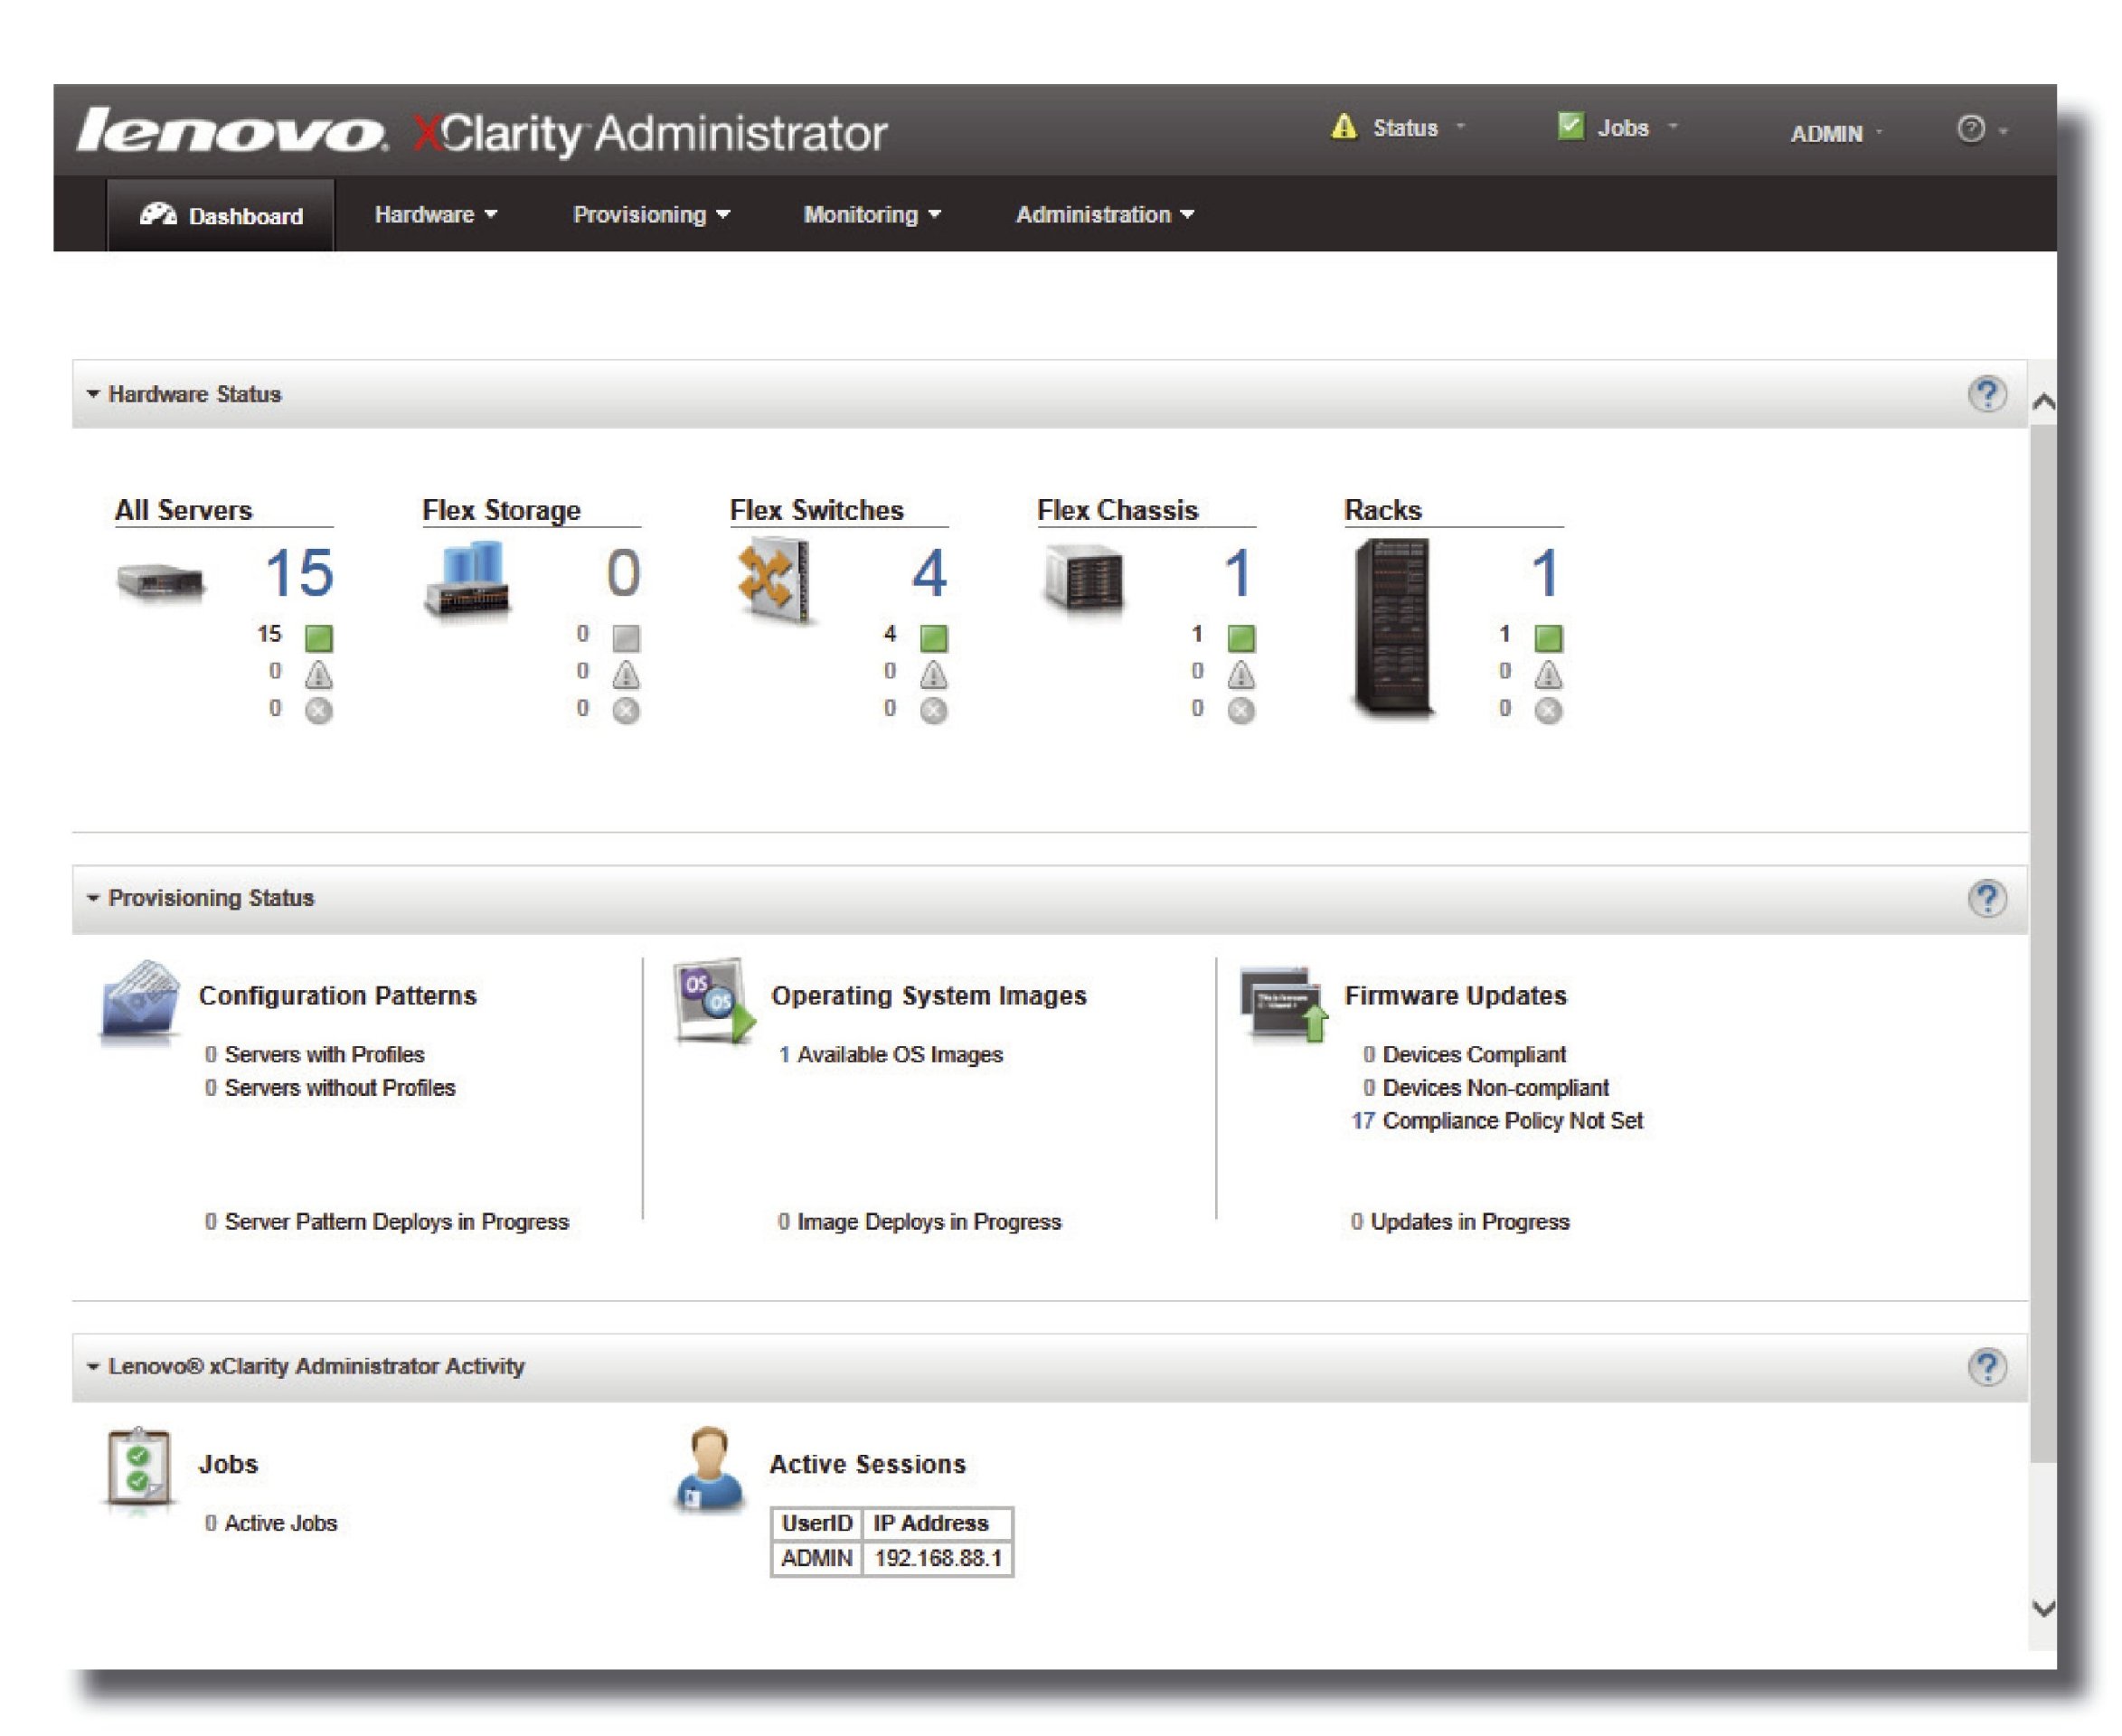Click the 192.168.88.1 IP address cell

(938, 1559)
